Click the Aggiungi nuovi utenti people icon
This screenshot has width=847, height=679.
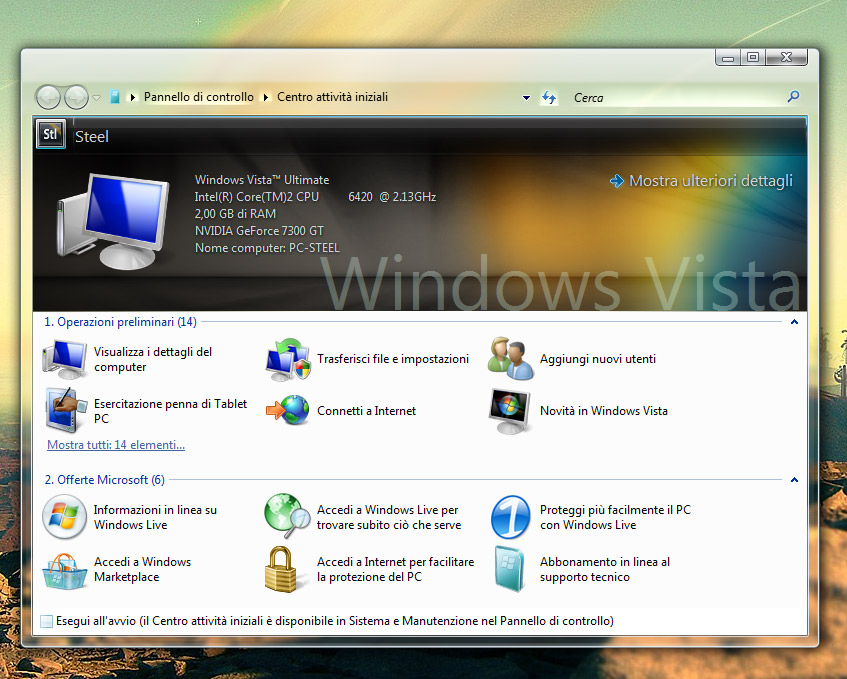coord(510,358)
